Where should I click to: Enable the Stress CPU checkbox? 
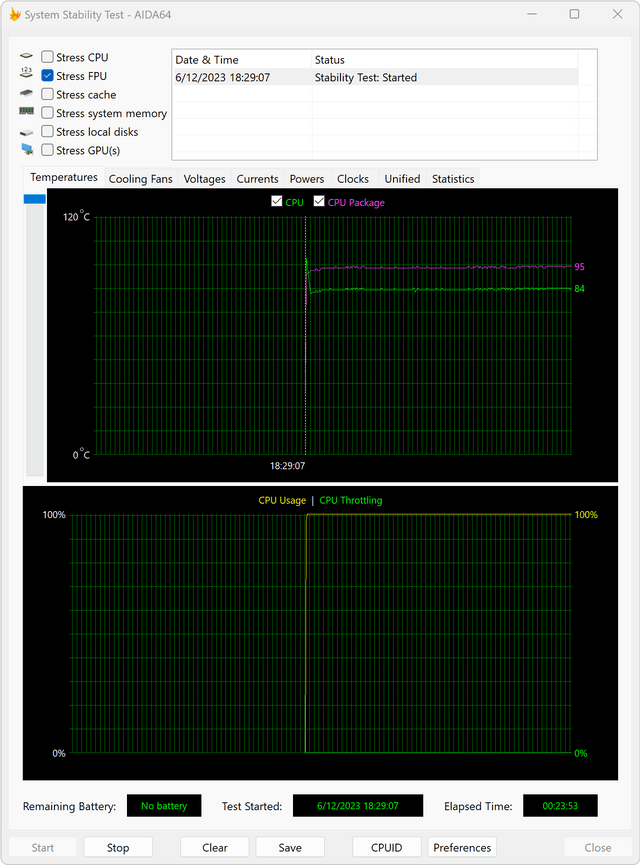[47, 57]
